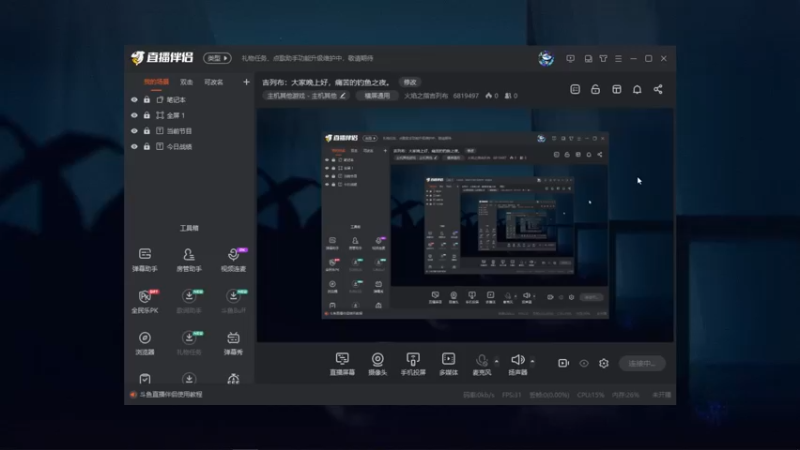The image size is (800, 450).
Task: Download the 礼物任务 tool
Action: (x=189, y=343)
